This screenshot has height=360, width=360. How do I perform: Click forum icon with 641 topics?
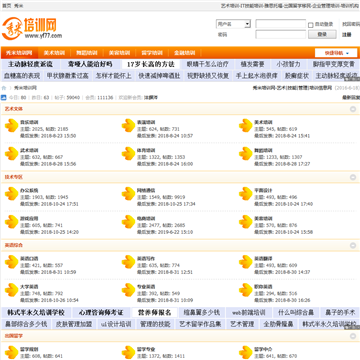point(246,352)
